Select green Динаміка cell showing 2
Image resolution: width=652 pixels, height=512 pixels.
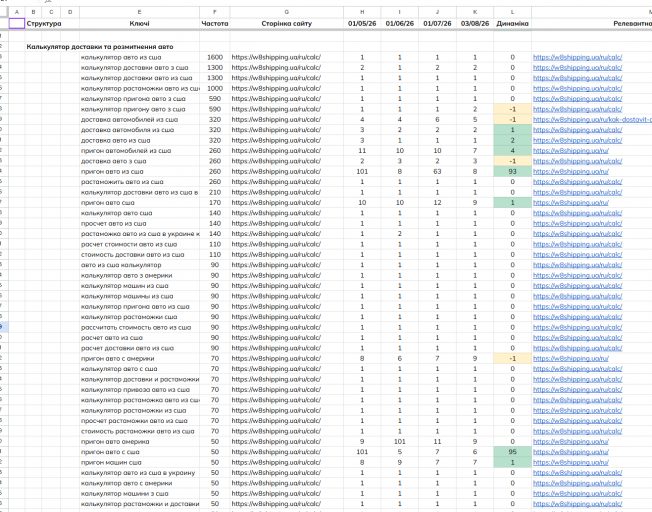[512, 141]
